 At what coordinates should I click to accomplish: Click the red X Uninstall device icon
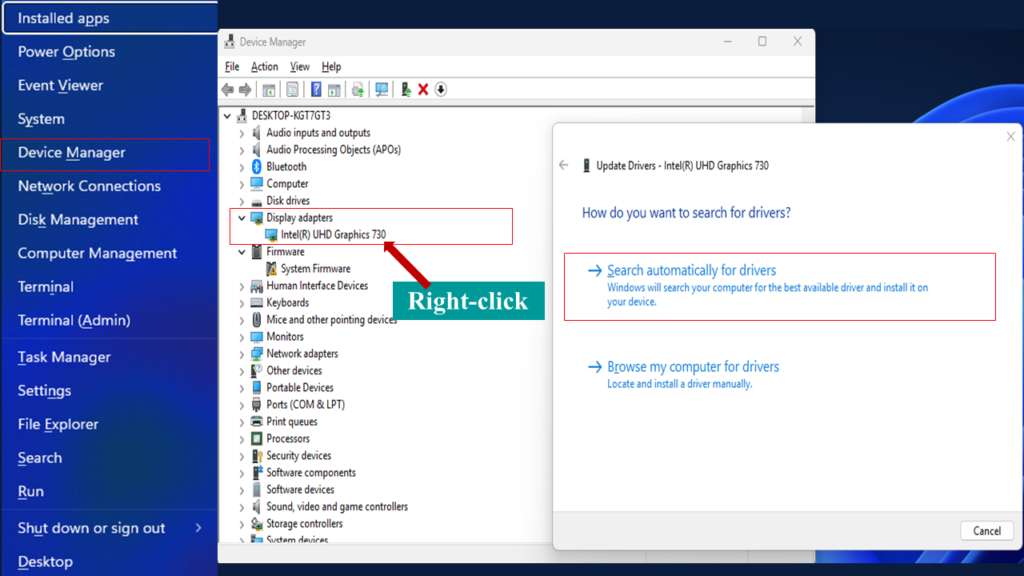click(x=423, y=89)
